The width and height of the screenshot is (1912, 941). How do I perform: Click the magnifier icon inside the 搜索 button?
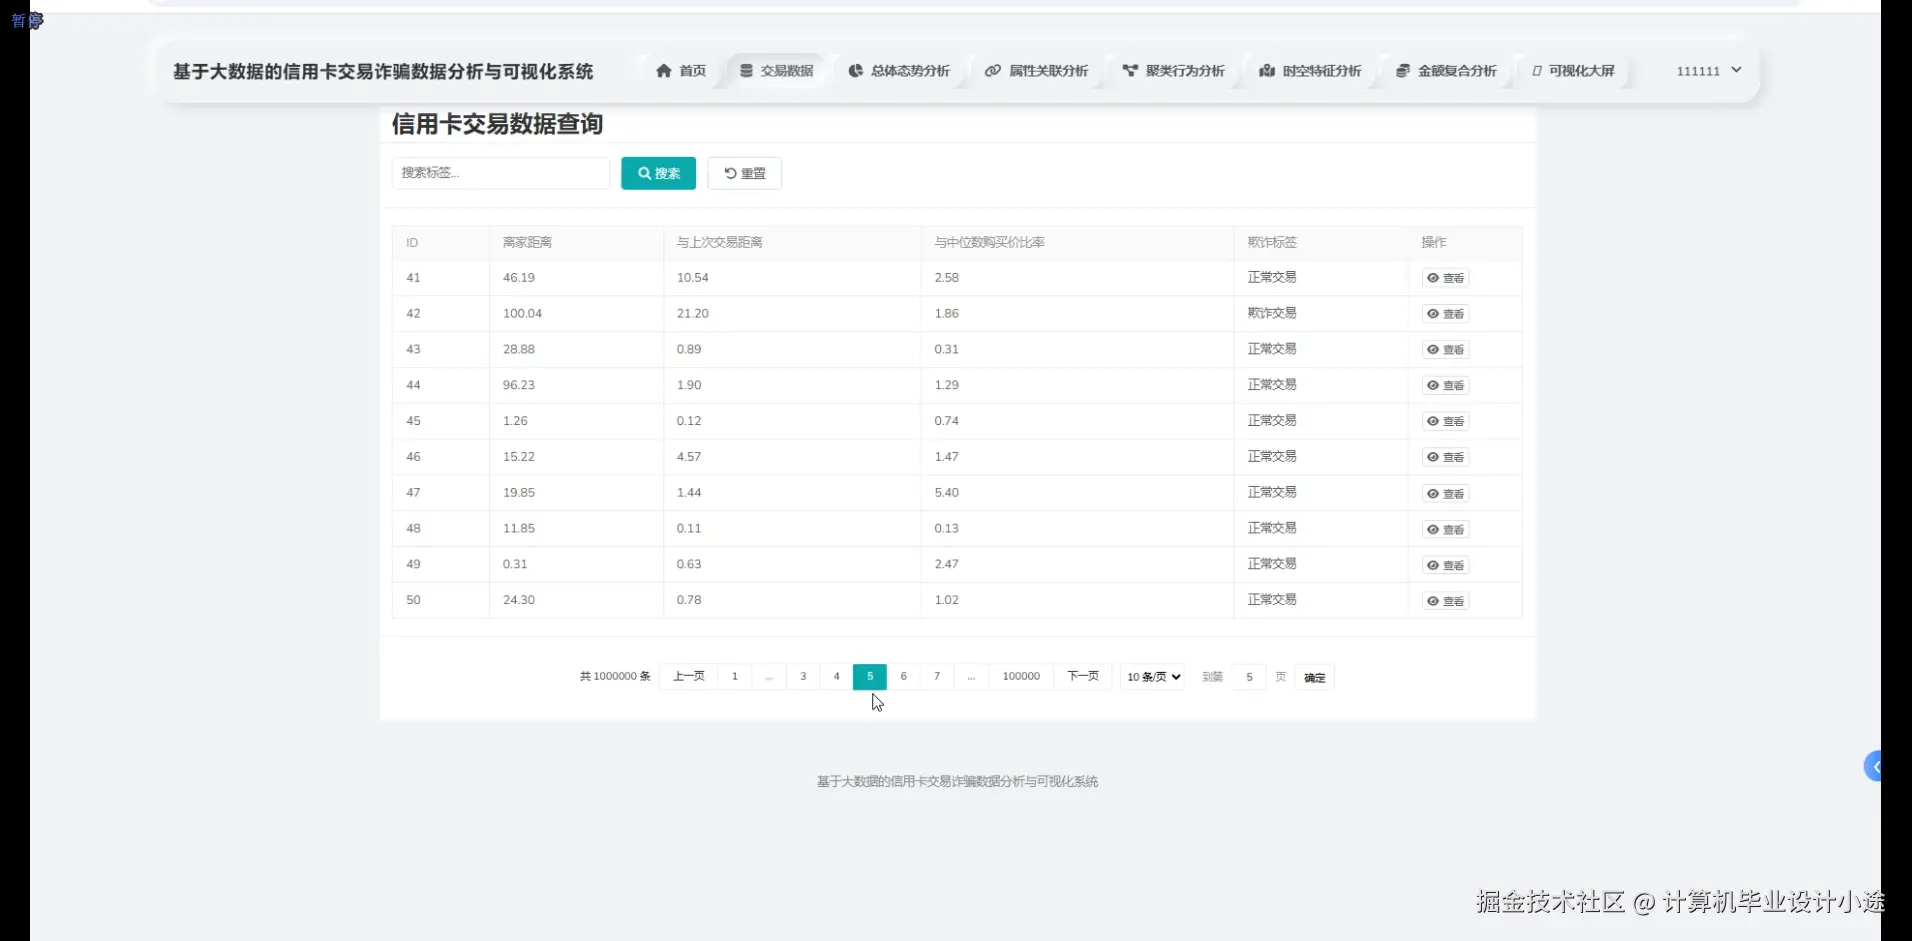point(643,173)
